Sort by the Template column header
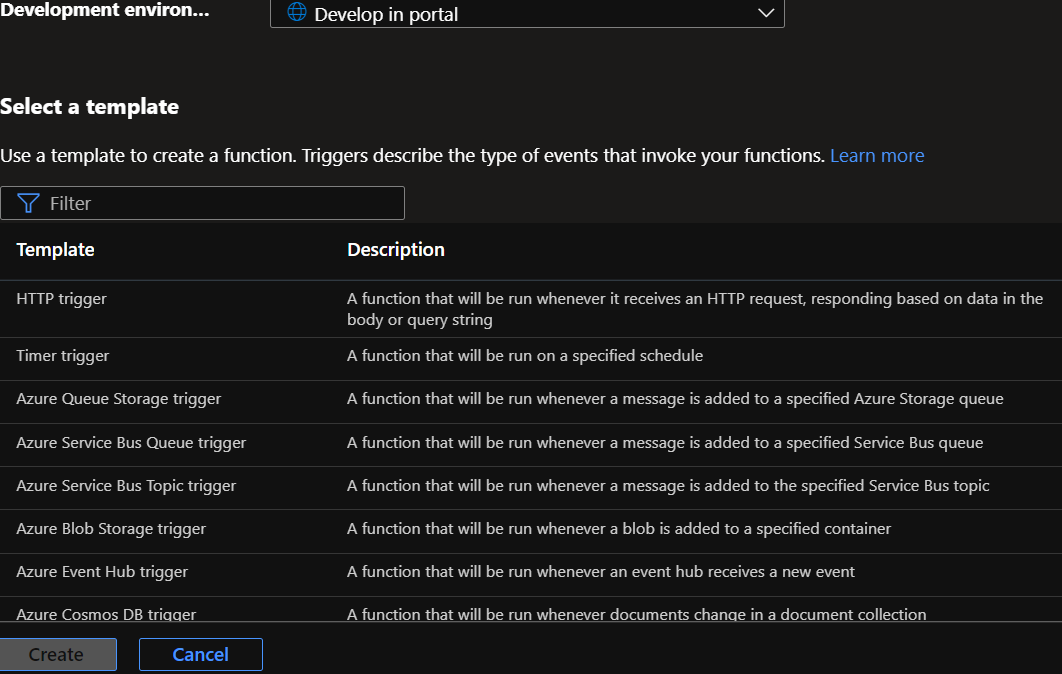This screenshot has height=674, width=1062. pyautogui.click(x=56, y=250)
